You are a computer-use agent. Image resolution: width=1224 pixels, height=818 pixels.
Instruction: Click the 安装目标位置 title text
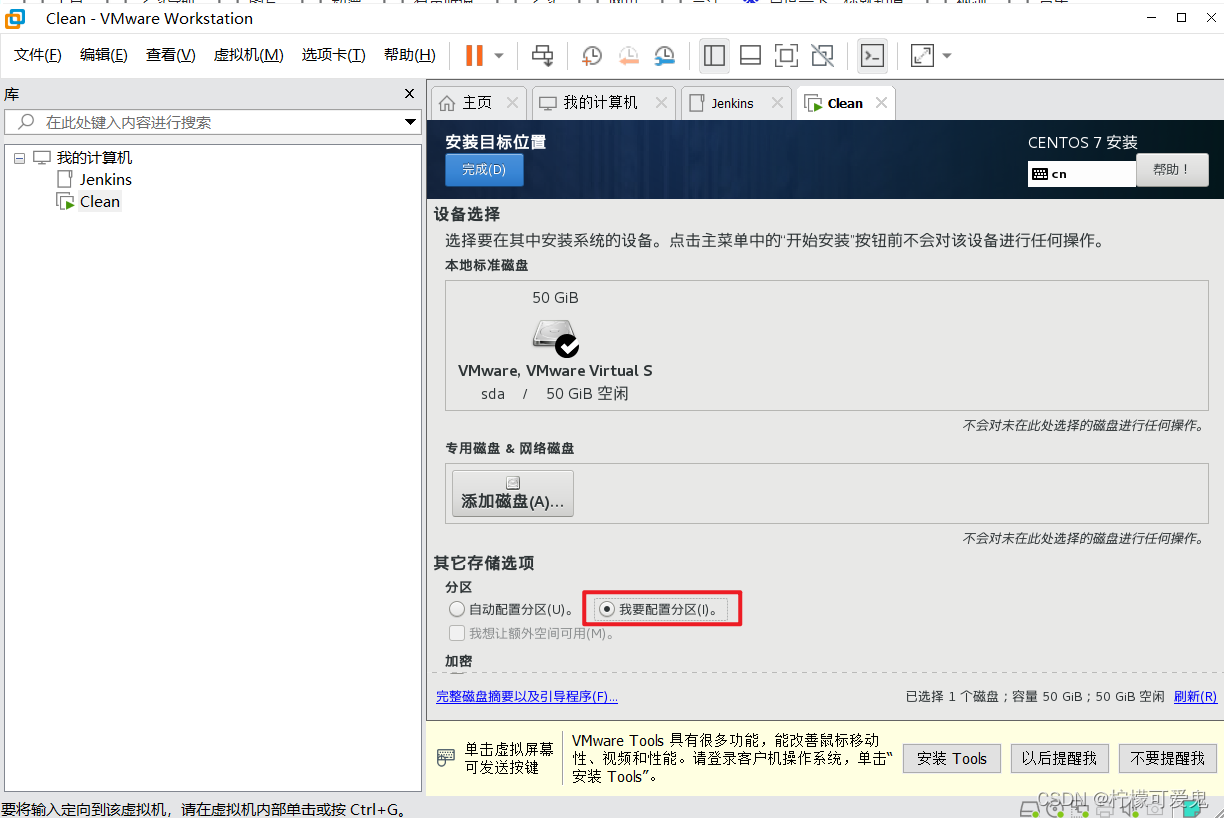[x=496, y=142]
